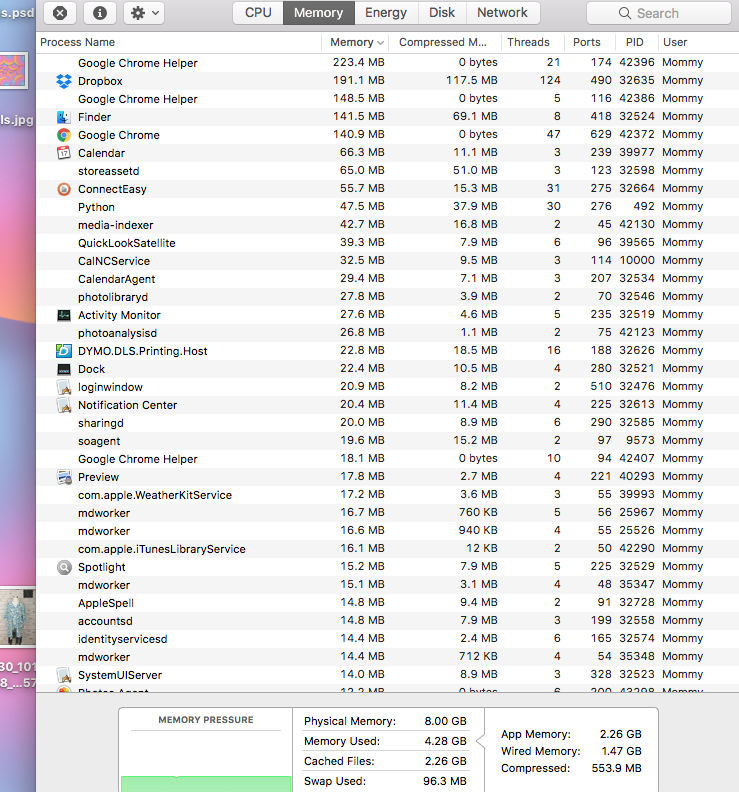
Task: Sort by Compressed Mem column header
Action: click(x=445, y=42)
